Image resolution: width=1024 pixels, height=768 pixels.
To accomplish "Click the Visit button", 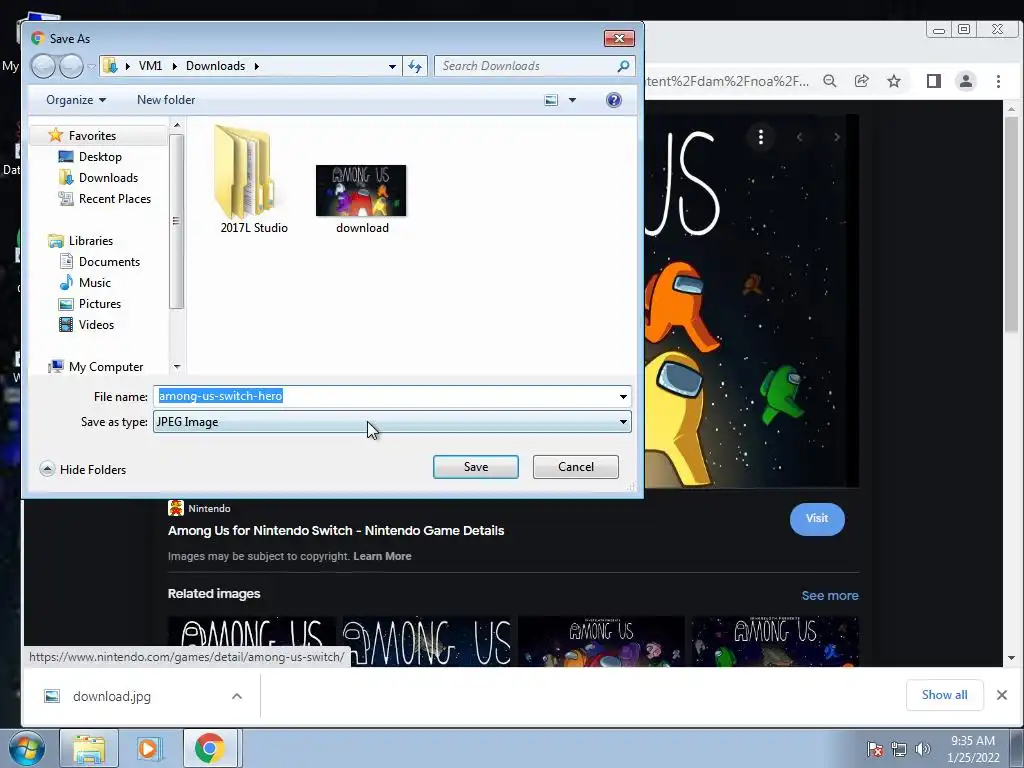I will (817, 519).
